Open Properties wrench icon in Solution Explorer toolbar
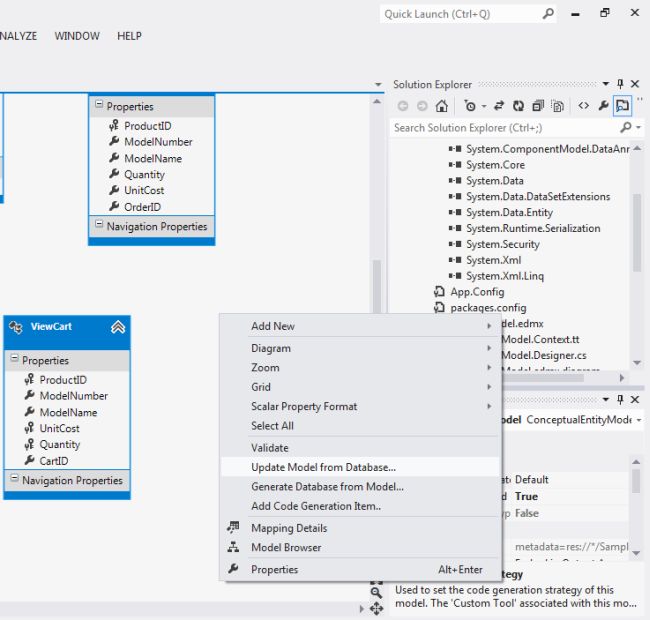The width and height of the screenshot is (650, 620). [x=603, y=106]
